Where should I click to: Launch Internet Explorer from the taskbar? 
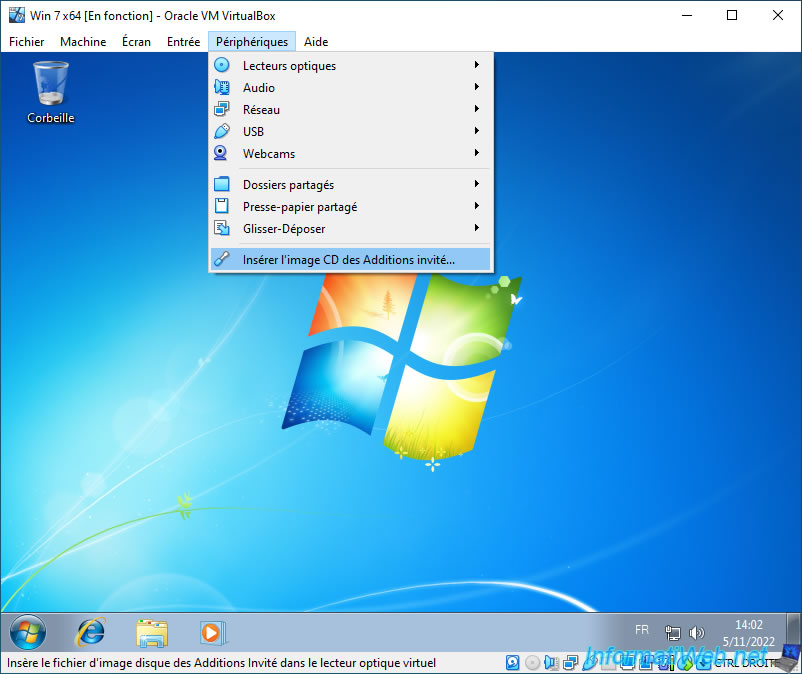coord(91,632)
